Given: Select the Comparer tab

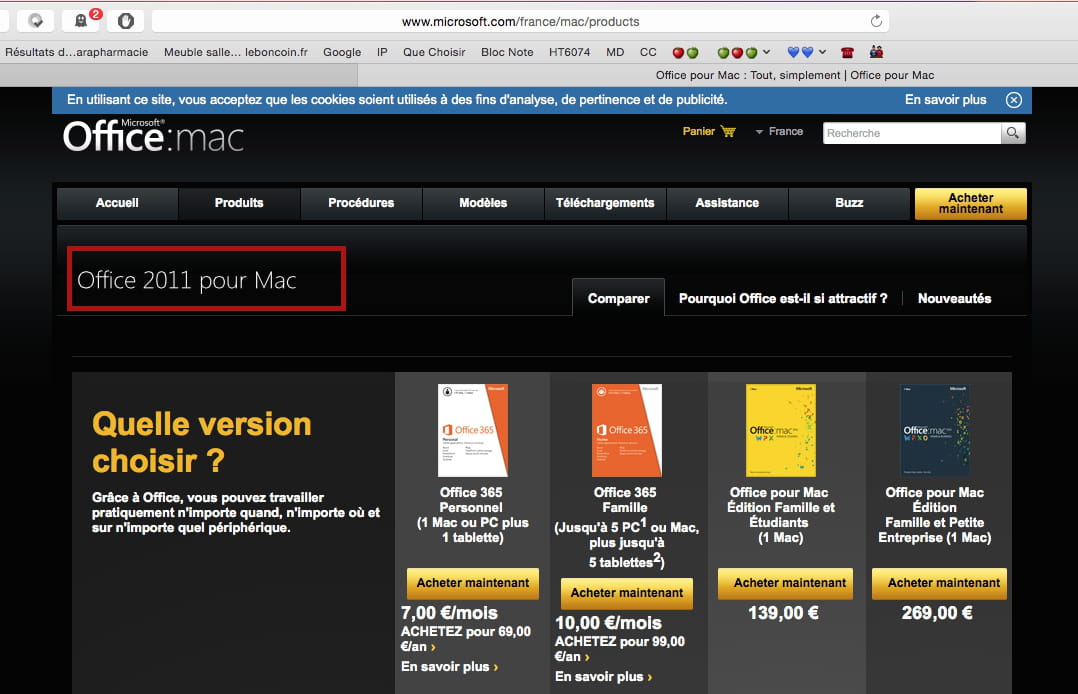Looking at the screenshot, I should (x=618, y=298).
